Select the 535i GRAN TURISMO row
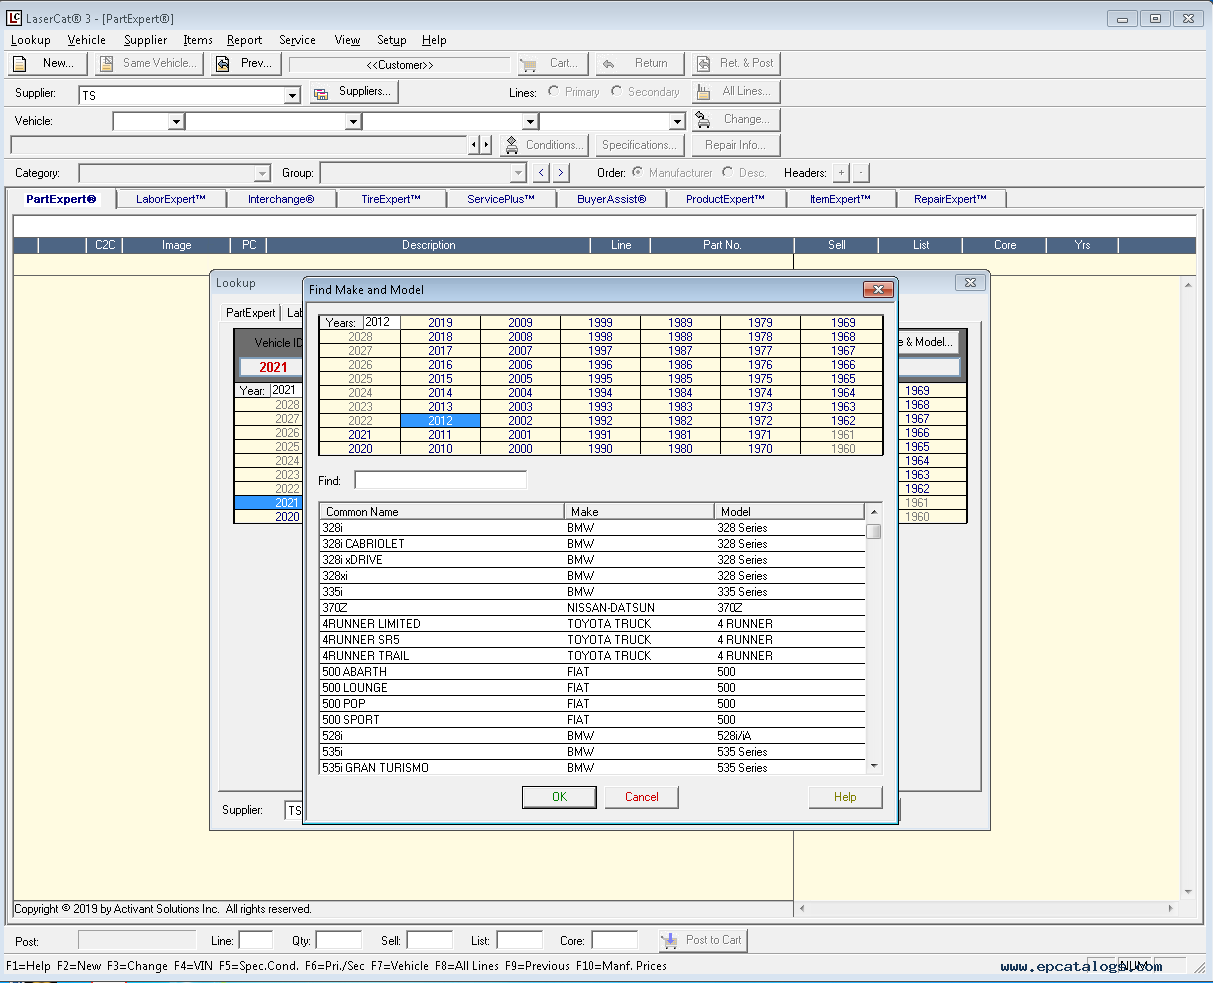The image size is (1213, 983). coord(592,768)
